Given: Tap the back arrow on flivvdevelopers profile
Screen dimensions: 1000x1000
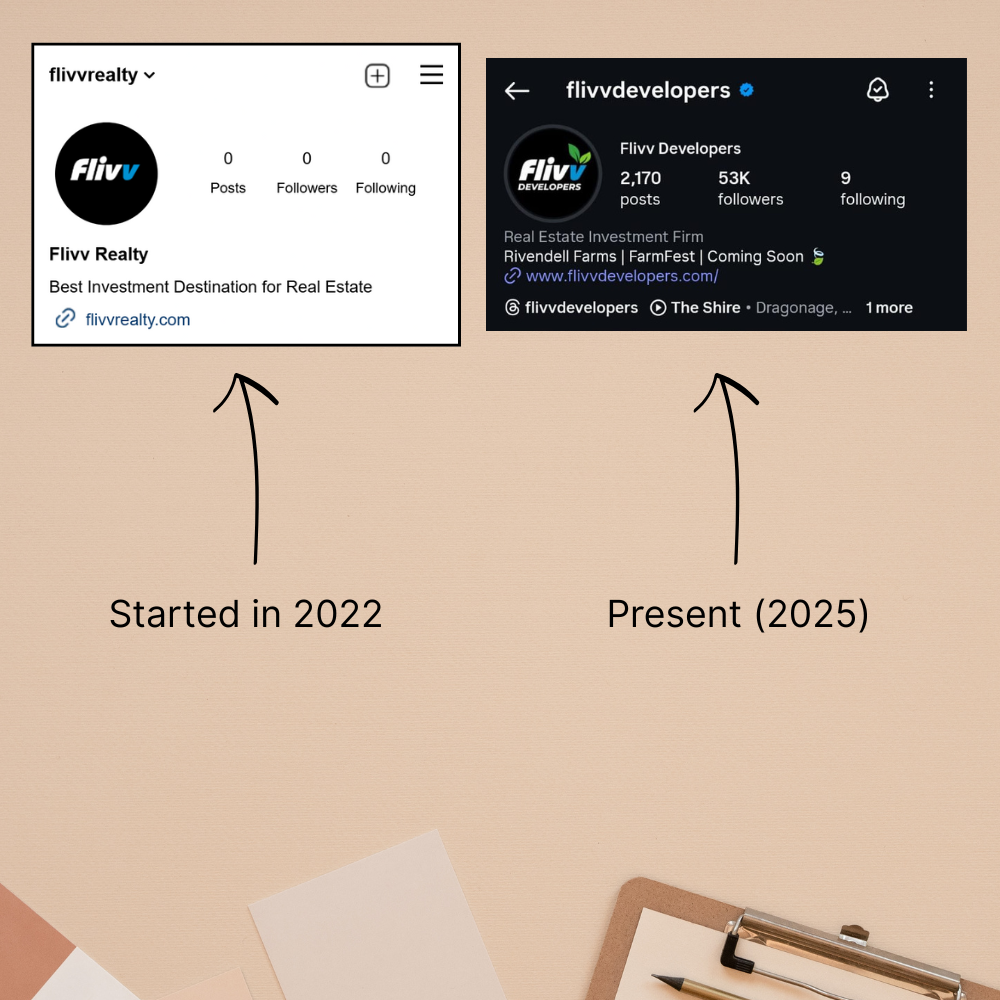Looking at the screenshot, I should 517,91.
